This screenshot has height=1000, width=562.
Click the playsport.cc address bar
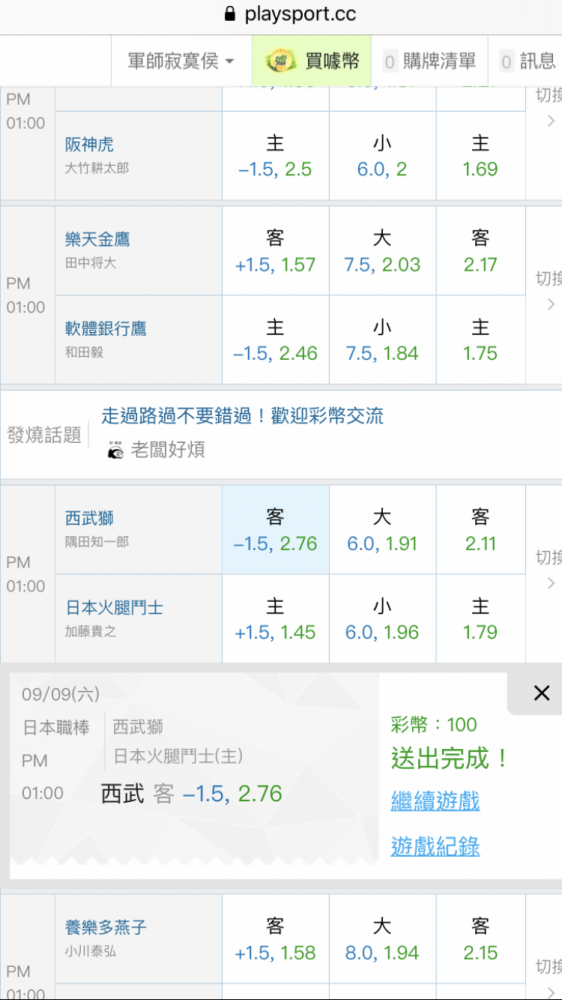point(281,15)
